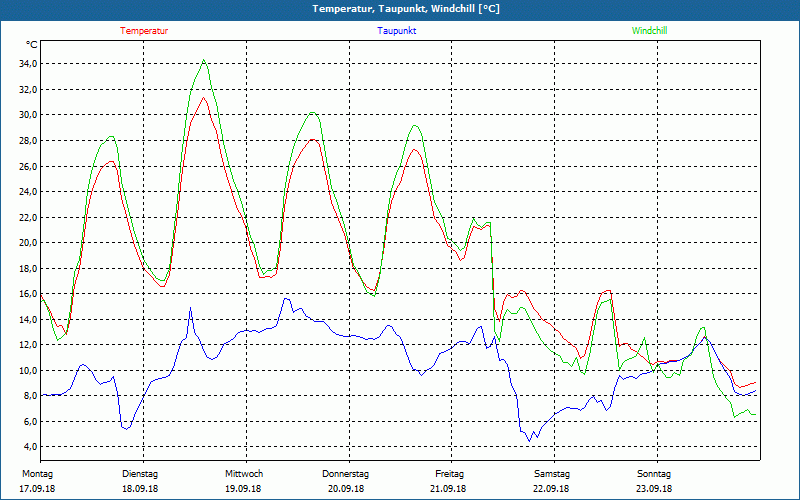Click the 10,0 y-axis value

pos(28,370)
